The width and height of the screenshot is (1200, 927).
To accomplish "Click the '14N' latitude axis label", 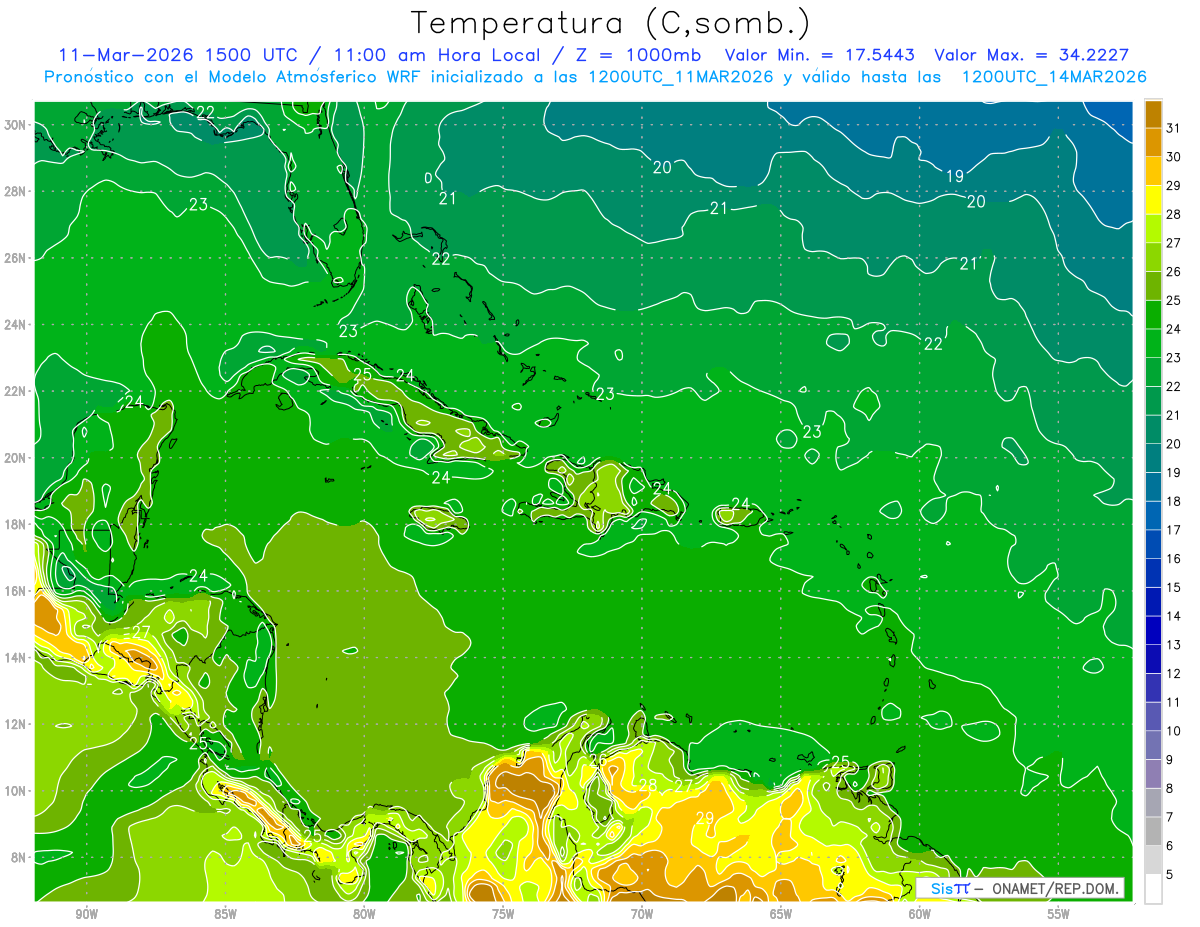I will [x=14, y=658].
